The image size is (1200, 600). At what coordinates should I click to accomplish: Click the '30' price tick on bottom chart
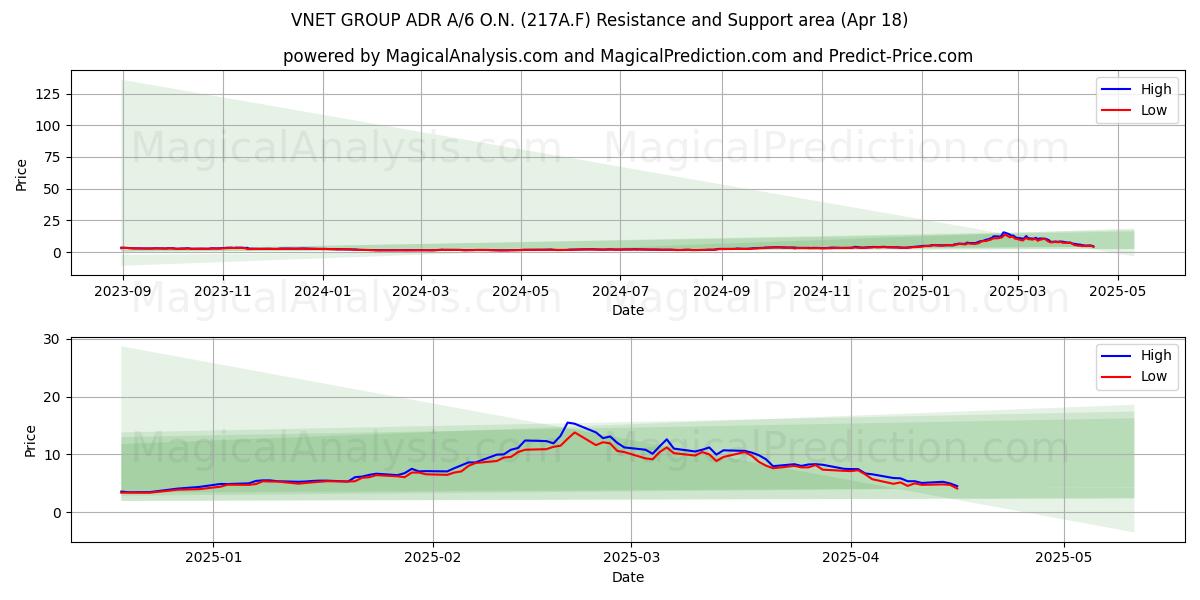click(x=52, y=340)
